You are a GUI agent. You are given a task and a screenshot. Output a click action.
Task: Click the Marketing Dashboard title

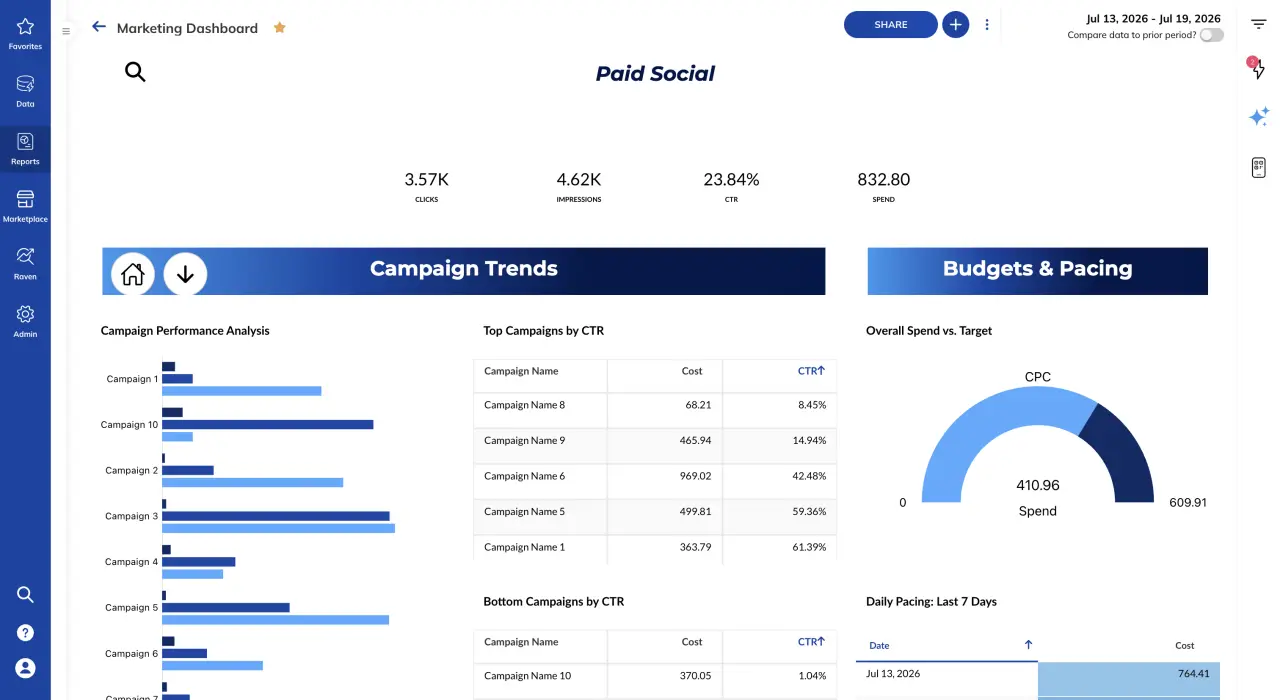pos(187,28)
